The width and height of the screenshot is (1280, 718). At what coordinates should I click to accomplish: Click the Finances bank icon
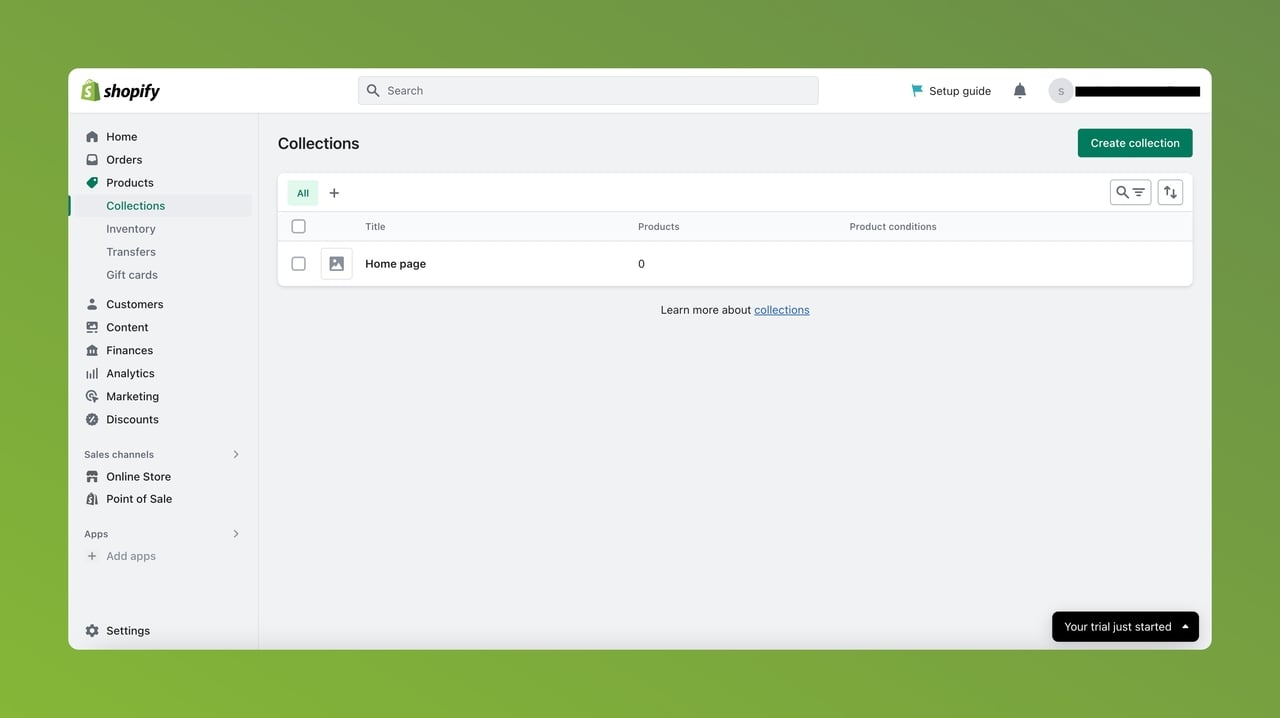click(x=92, y=350)
